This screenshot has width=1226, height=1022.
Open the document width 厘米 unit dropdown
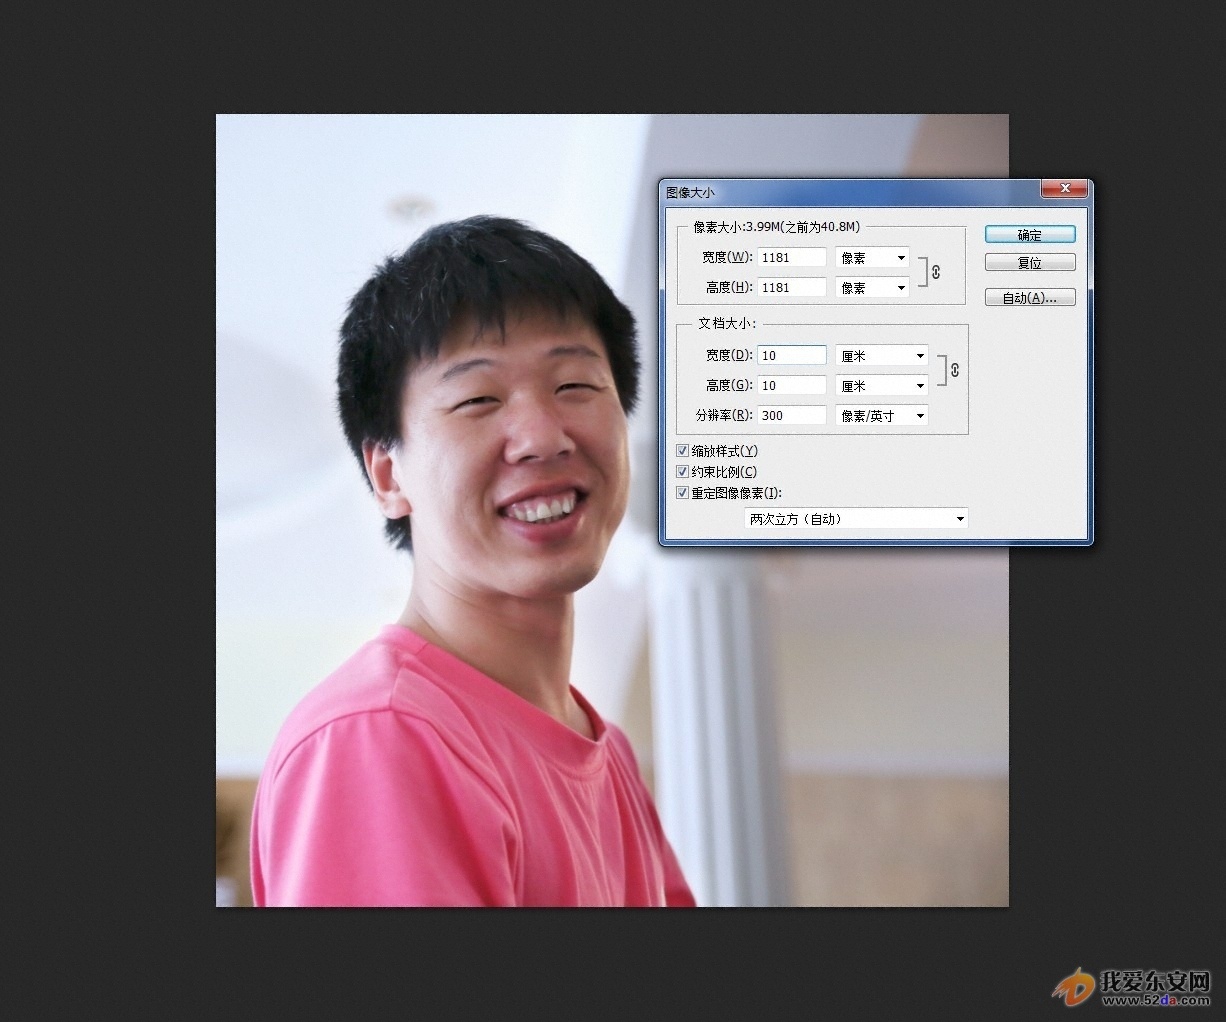(881, 356)
